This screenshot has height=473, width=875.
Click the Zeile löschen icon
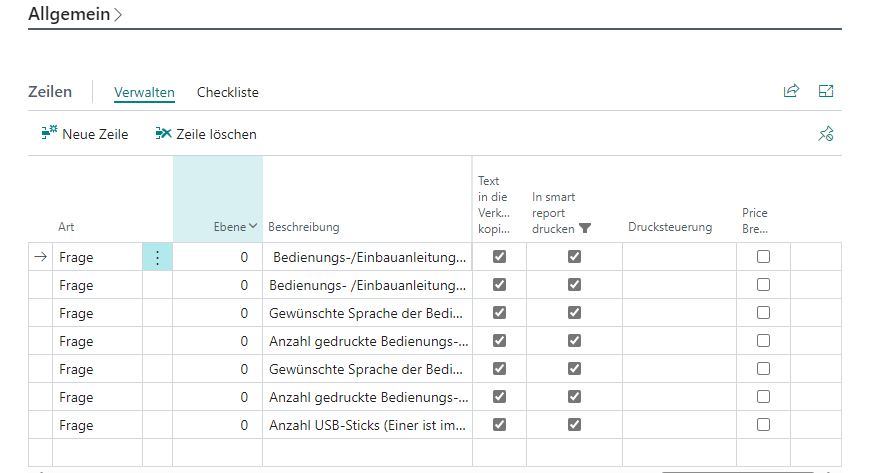click(x=163, y=133)
